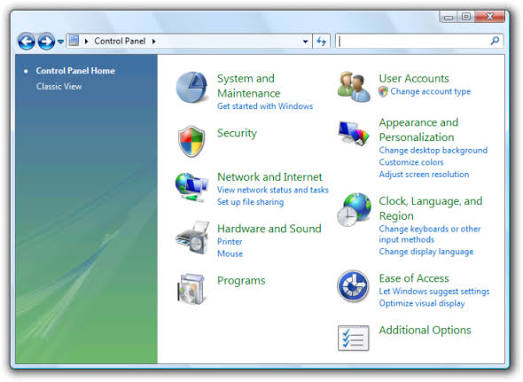Viewport: 523px width, 382px height.
Task: Click the Programs box icon
Action: (191, 289)
